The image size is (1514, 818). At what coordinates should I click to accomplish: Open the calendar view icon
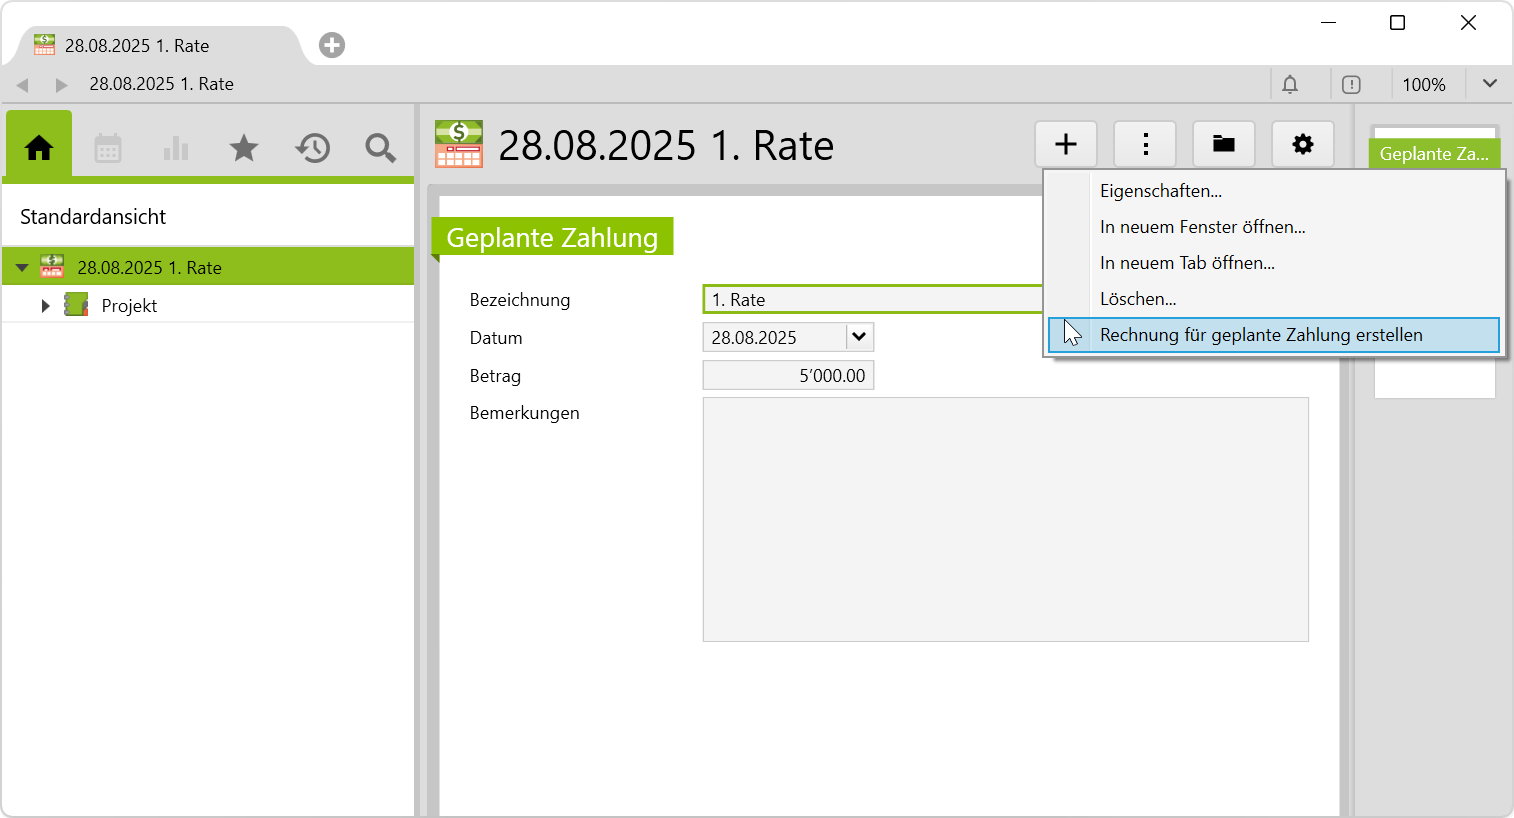point(108,148)
